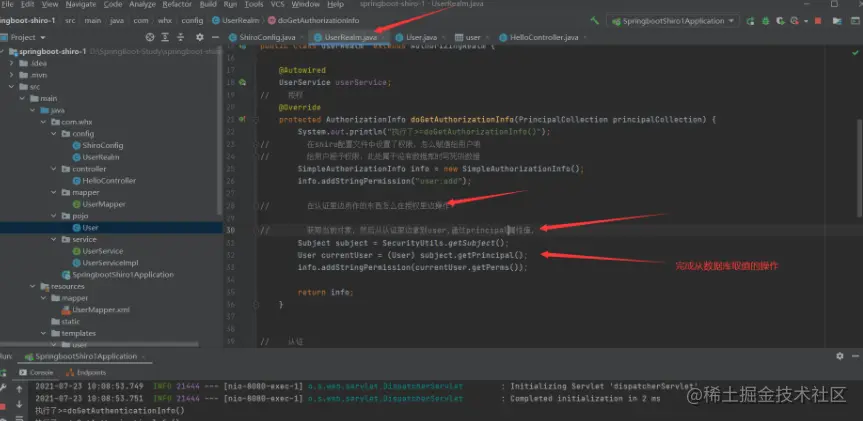Toggle code folding for doGetAuthorizationInfo method
This screenshot has width=863, height=421.
256,119
